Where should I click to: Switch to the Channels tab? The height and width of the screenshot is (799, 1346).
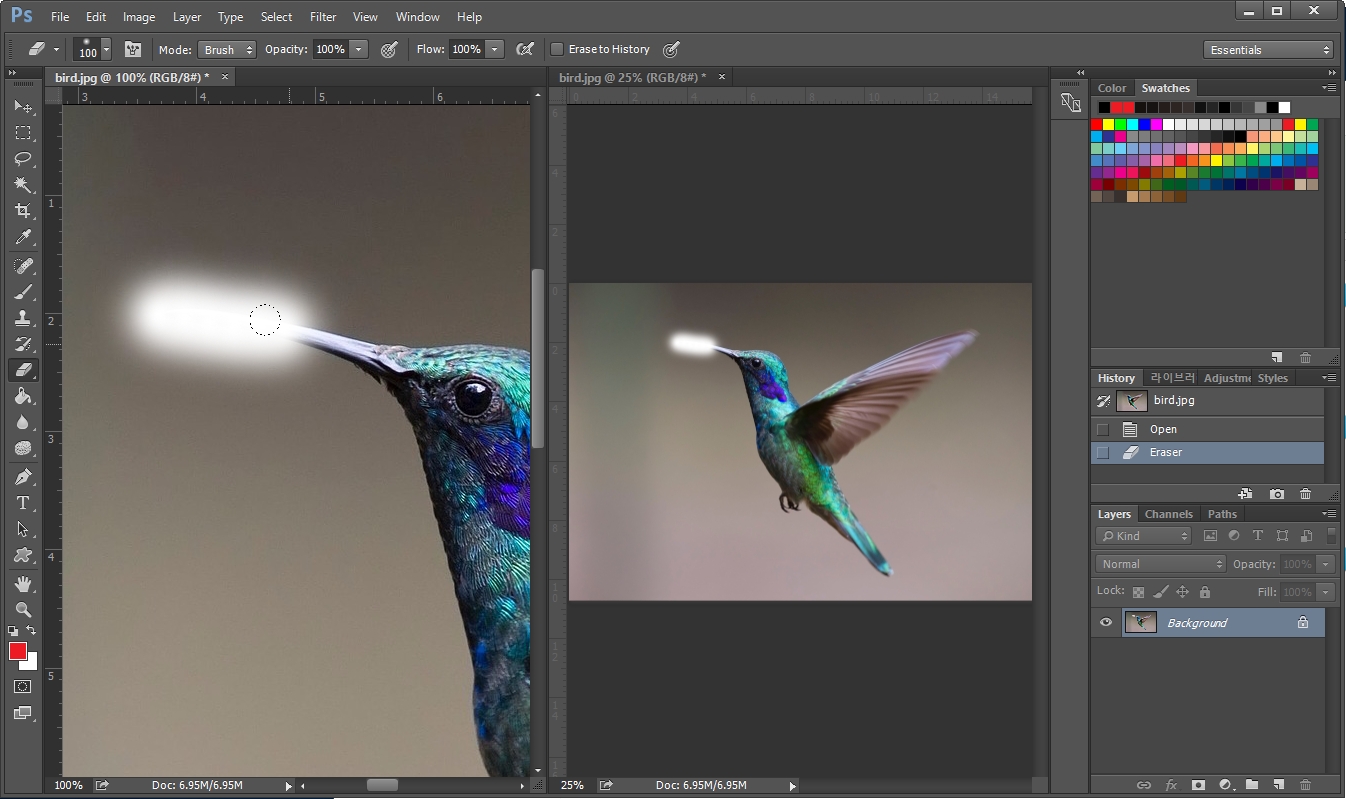(x=1168, y=514)
